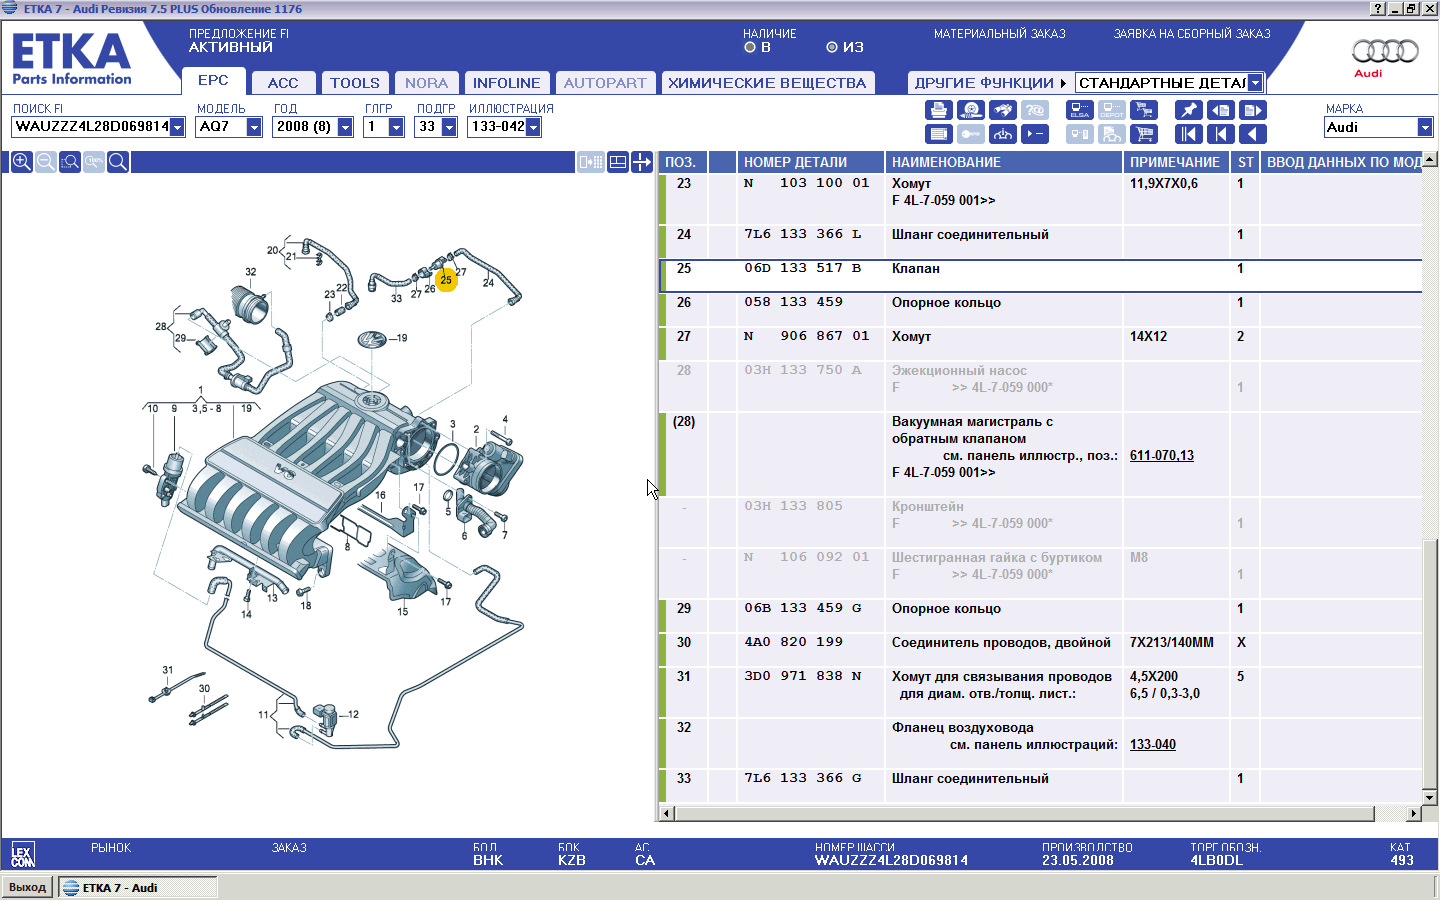The height and width of the screenshot is (900, 1440).
Task: Open the main group dropdown
Action: pyautogui.click(x=396, y=127)
